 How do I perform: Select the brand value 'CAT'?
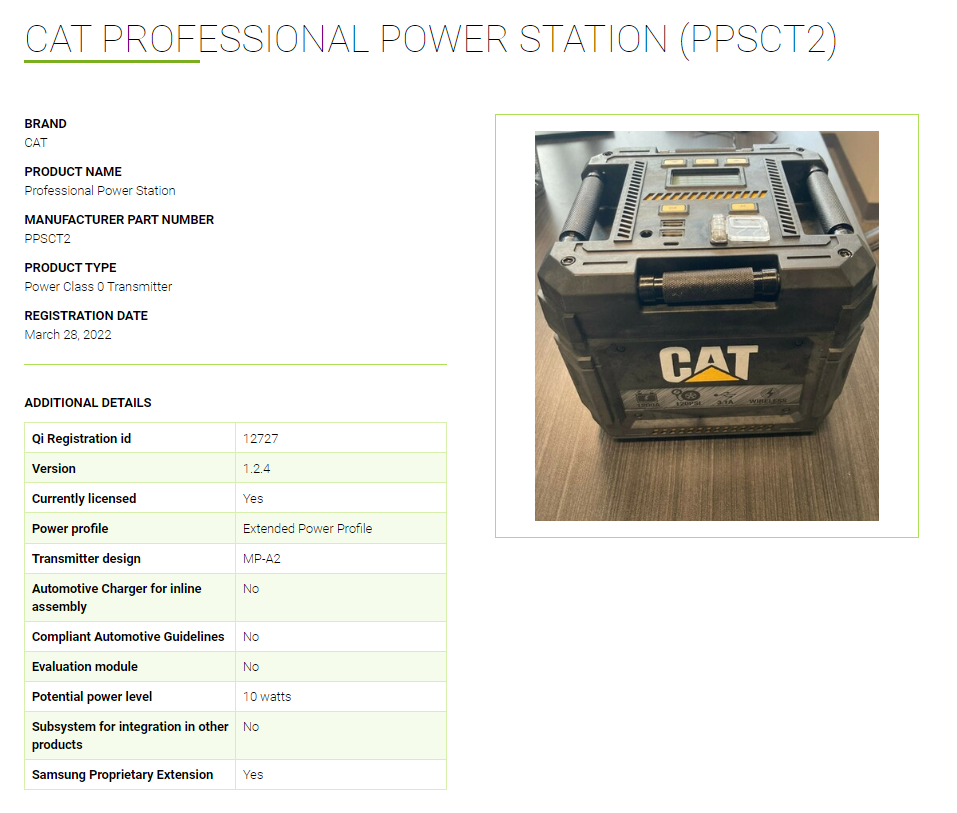pos(35,142)
